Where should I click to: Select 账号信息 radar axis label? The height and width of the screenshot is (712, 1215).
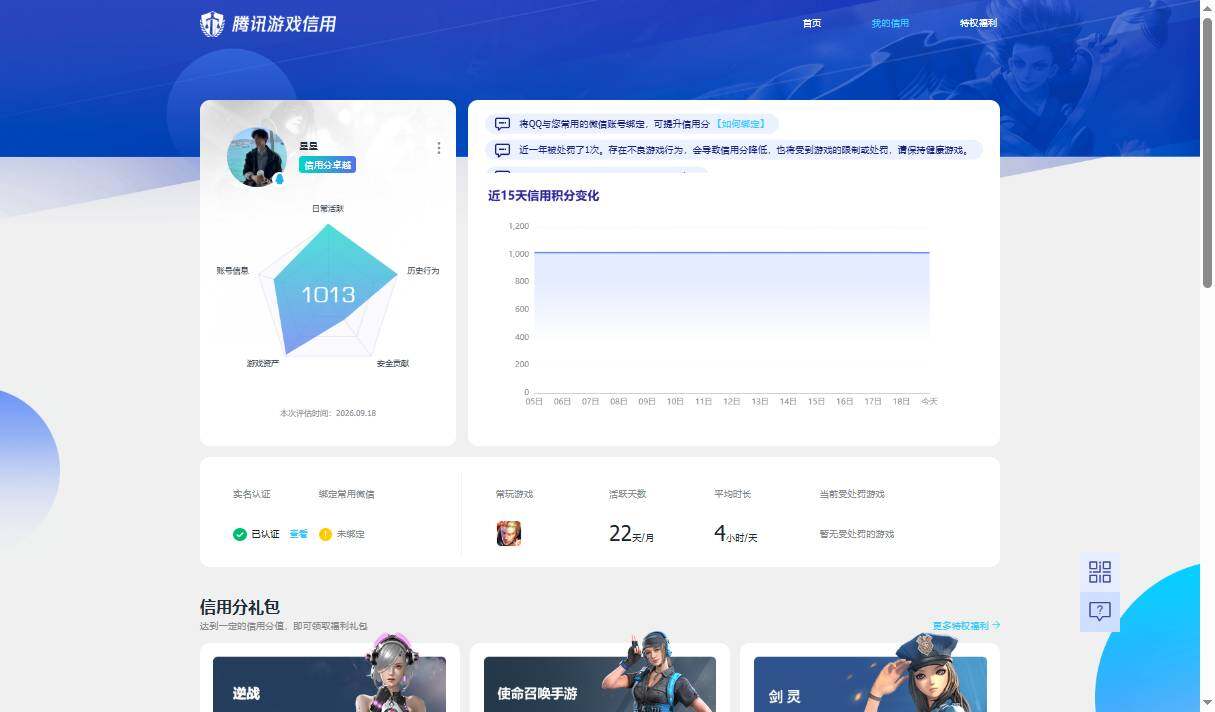click(x=232, y=271)
